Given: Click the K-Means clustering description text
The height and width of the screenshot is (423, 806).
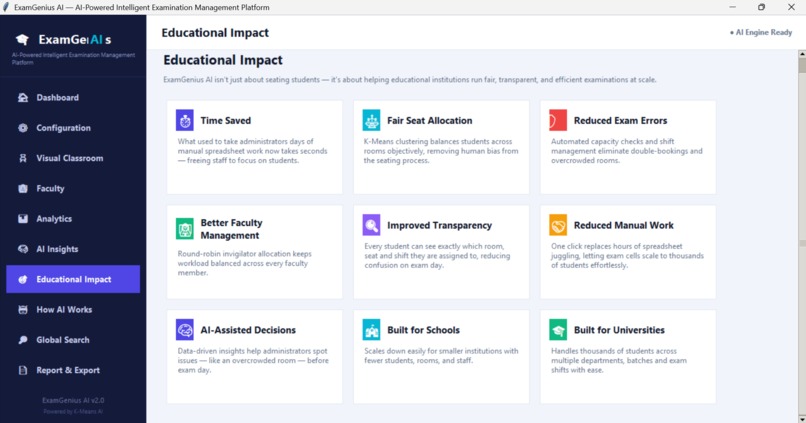Looking at the screenshot, I should click(441, 151).
